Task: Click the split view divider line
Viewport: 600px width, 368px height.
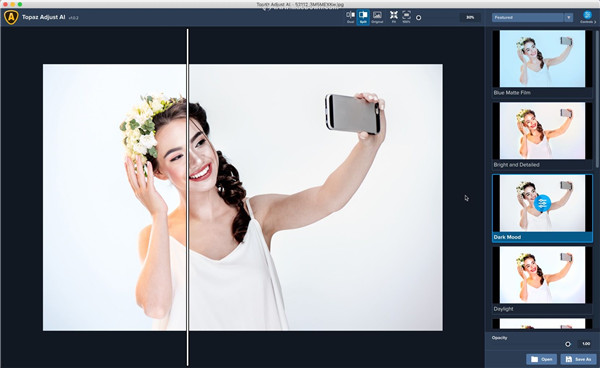Action: click(188, 197)
